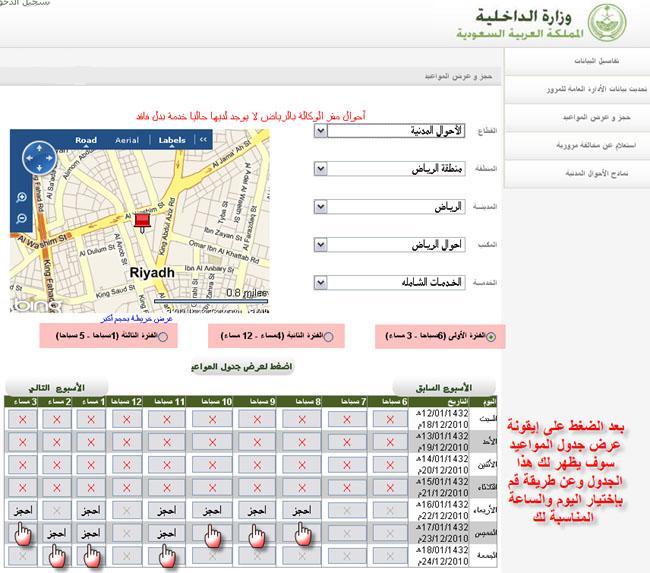650x573 pixels.
Task: Zoom in on the Riyadh map
Action: click(x=22, y=198)
